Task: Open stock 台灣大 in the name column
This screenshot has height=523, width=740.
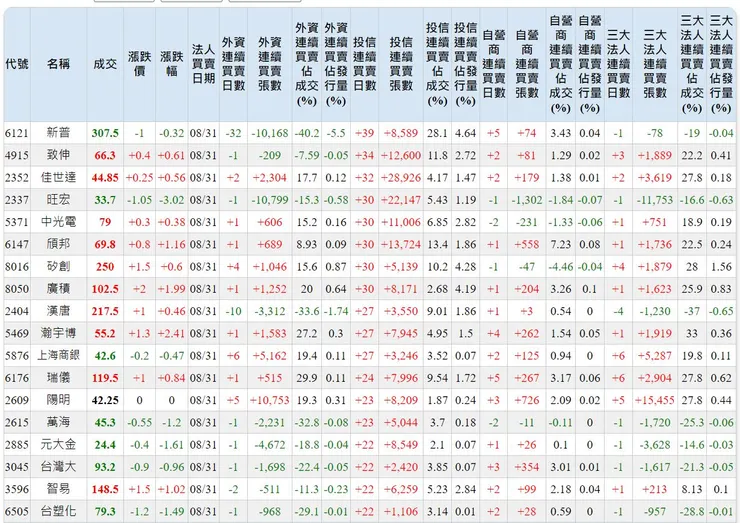Action: pyautogui.click(x=59, y=467)
